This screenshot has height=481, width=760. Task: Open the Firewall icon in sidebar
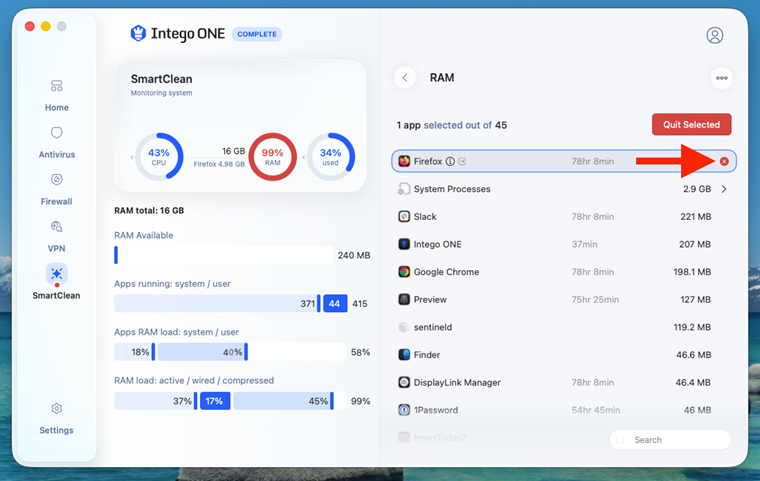[x=57, y=179]
